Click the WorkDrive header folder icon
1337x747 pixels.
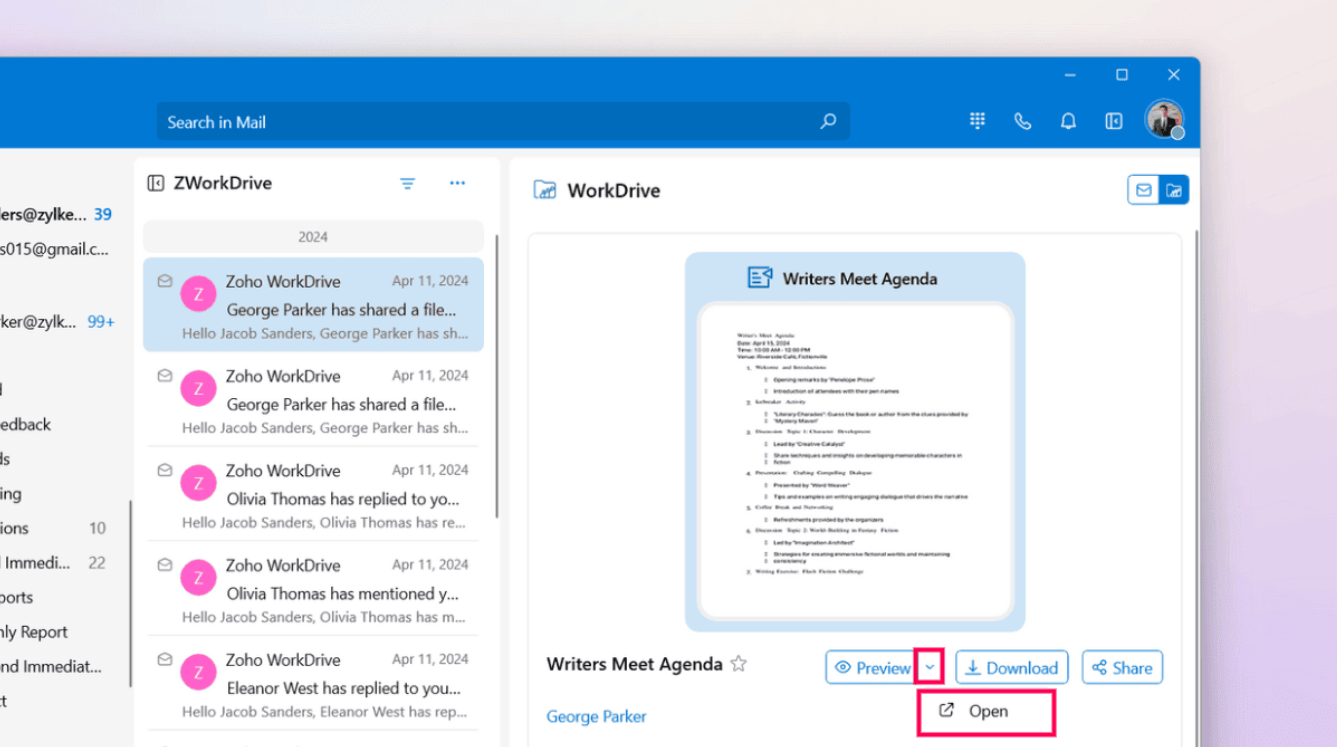coord(545,190)
